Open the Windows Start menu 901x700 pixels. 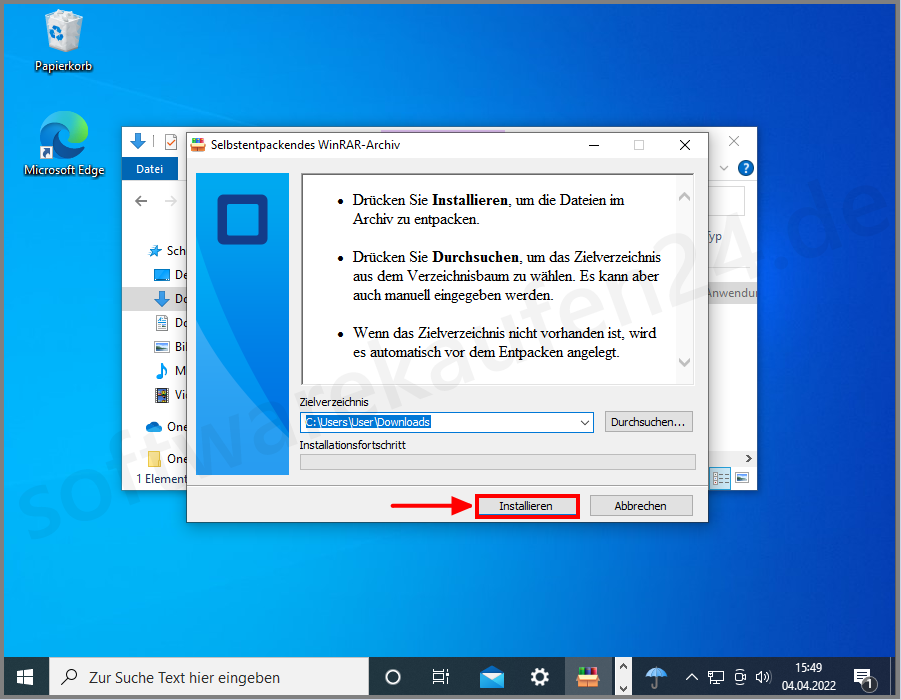25,678
